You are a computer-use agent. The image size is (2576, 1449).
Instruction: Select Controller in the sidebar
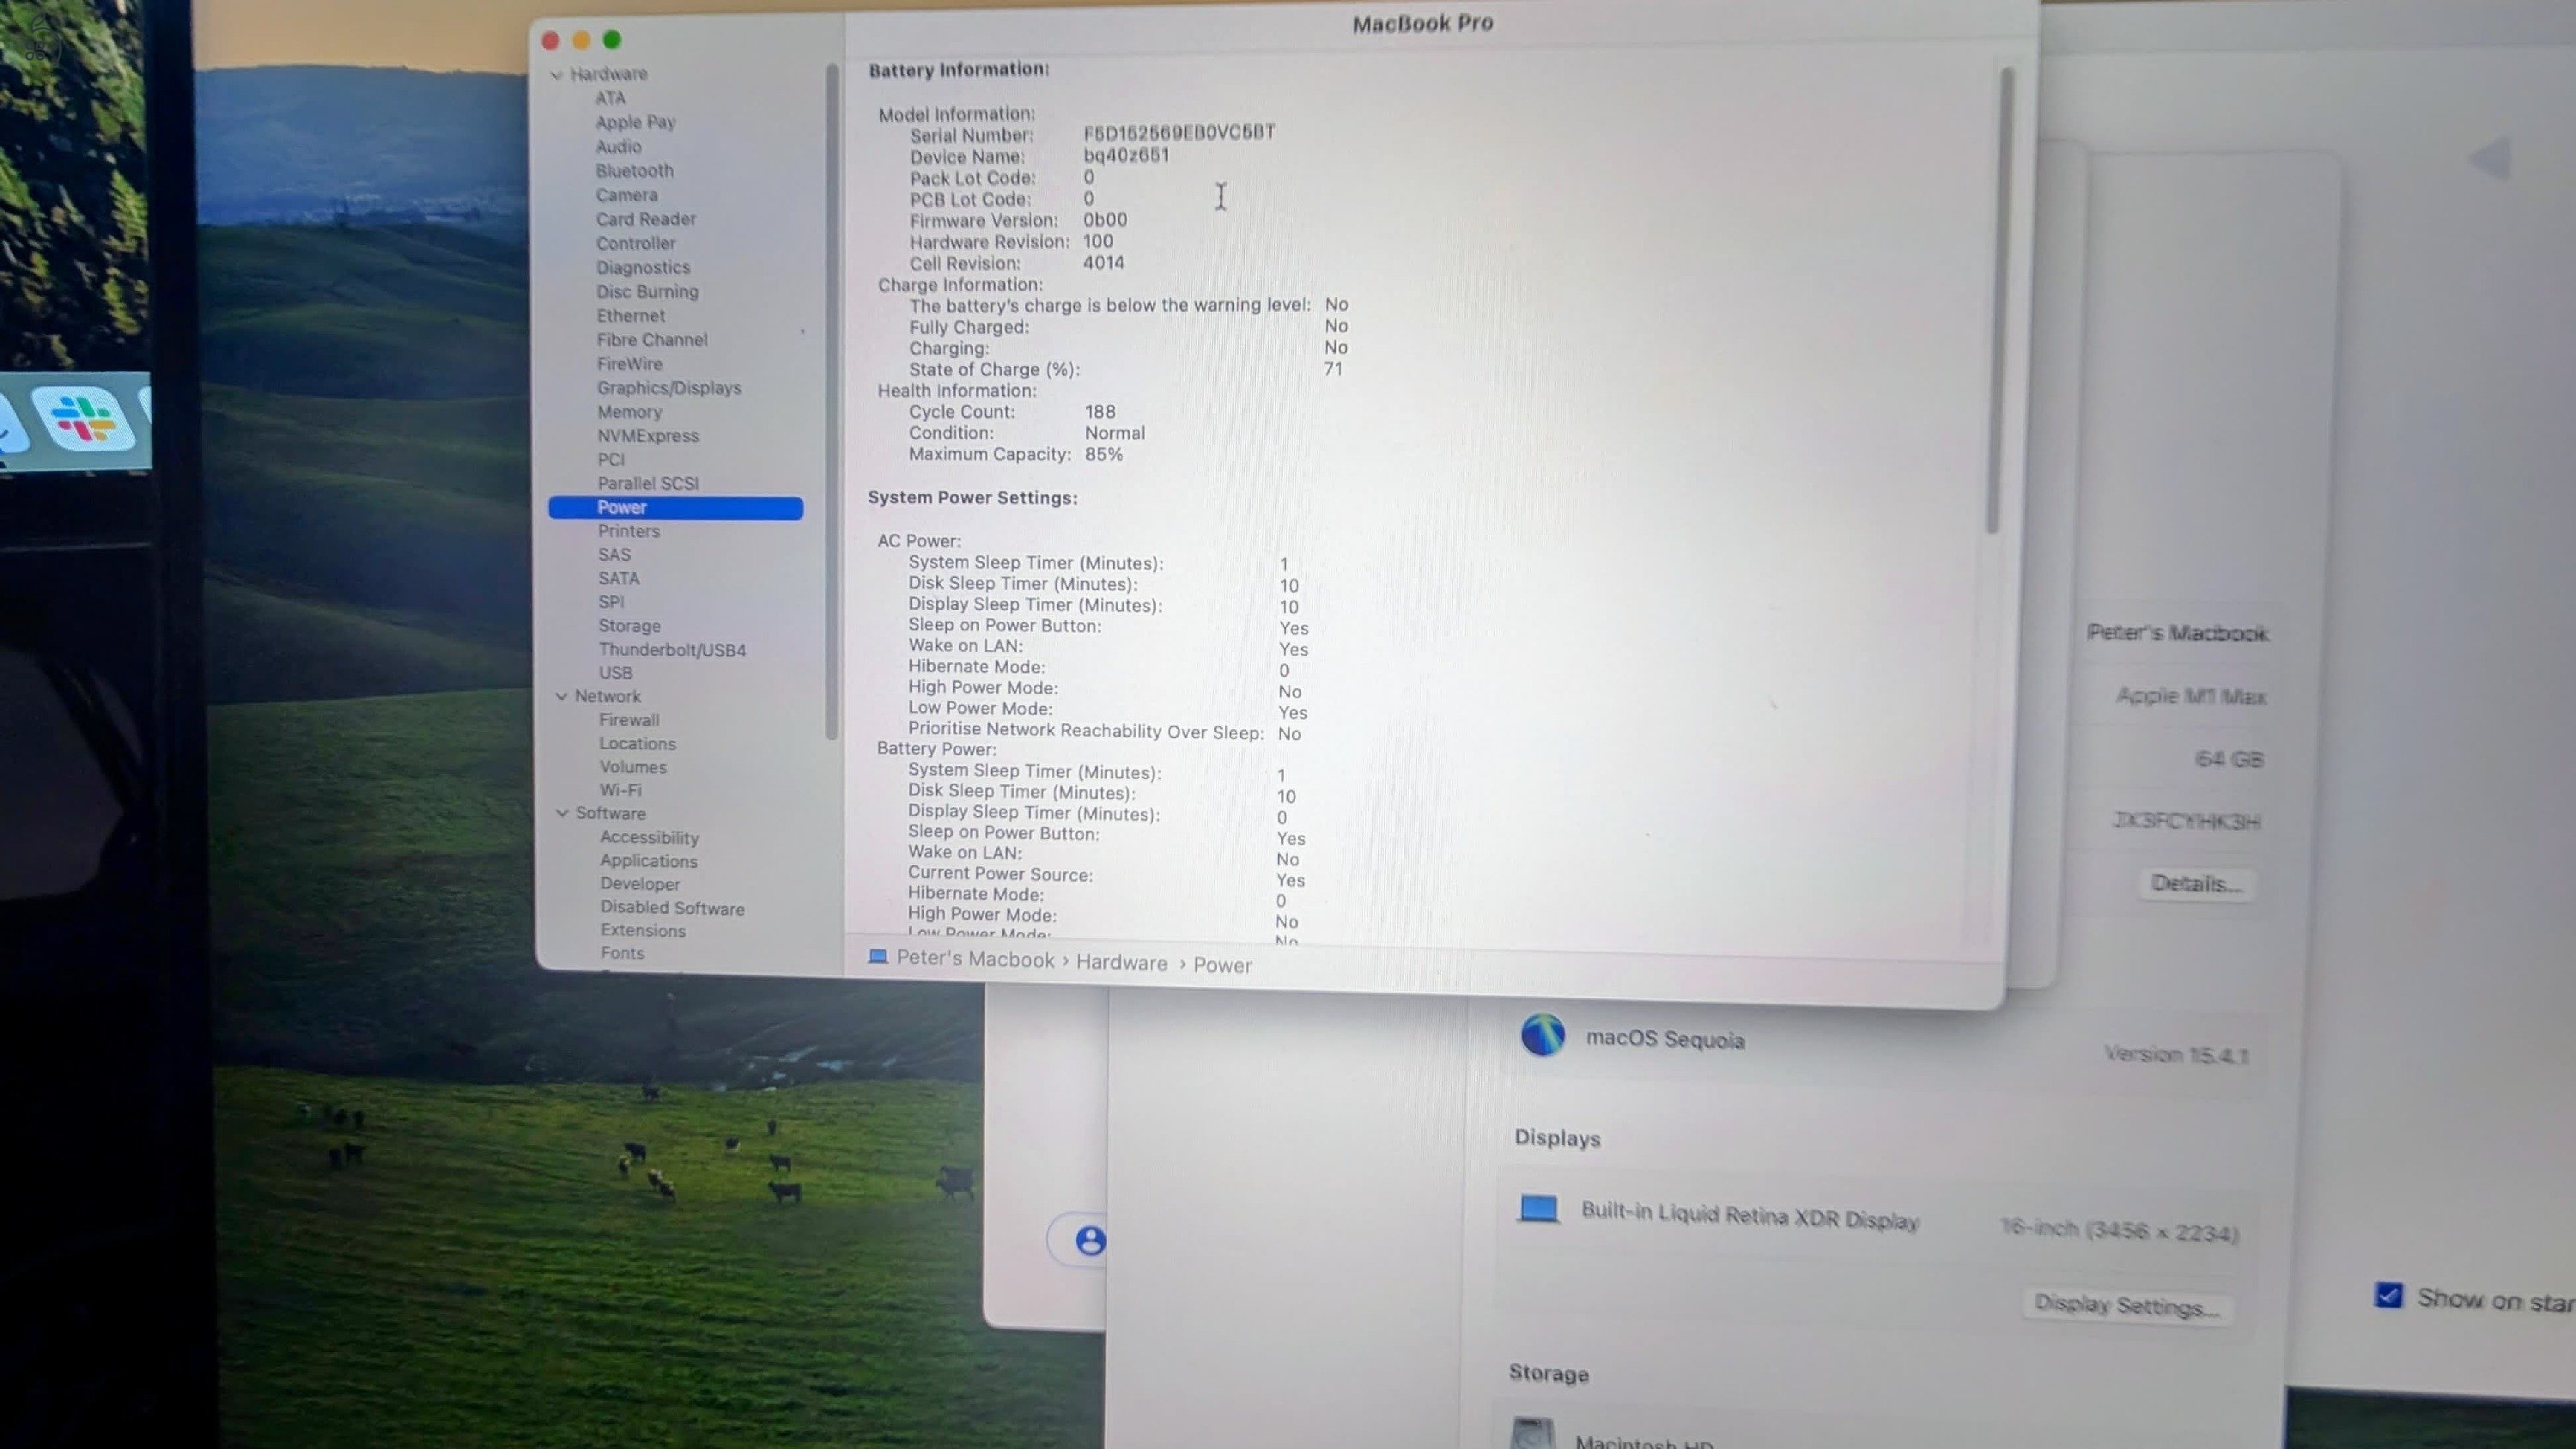click(x=635, y=243)
